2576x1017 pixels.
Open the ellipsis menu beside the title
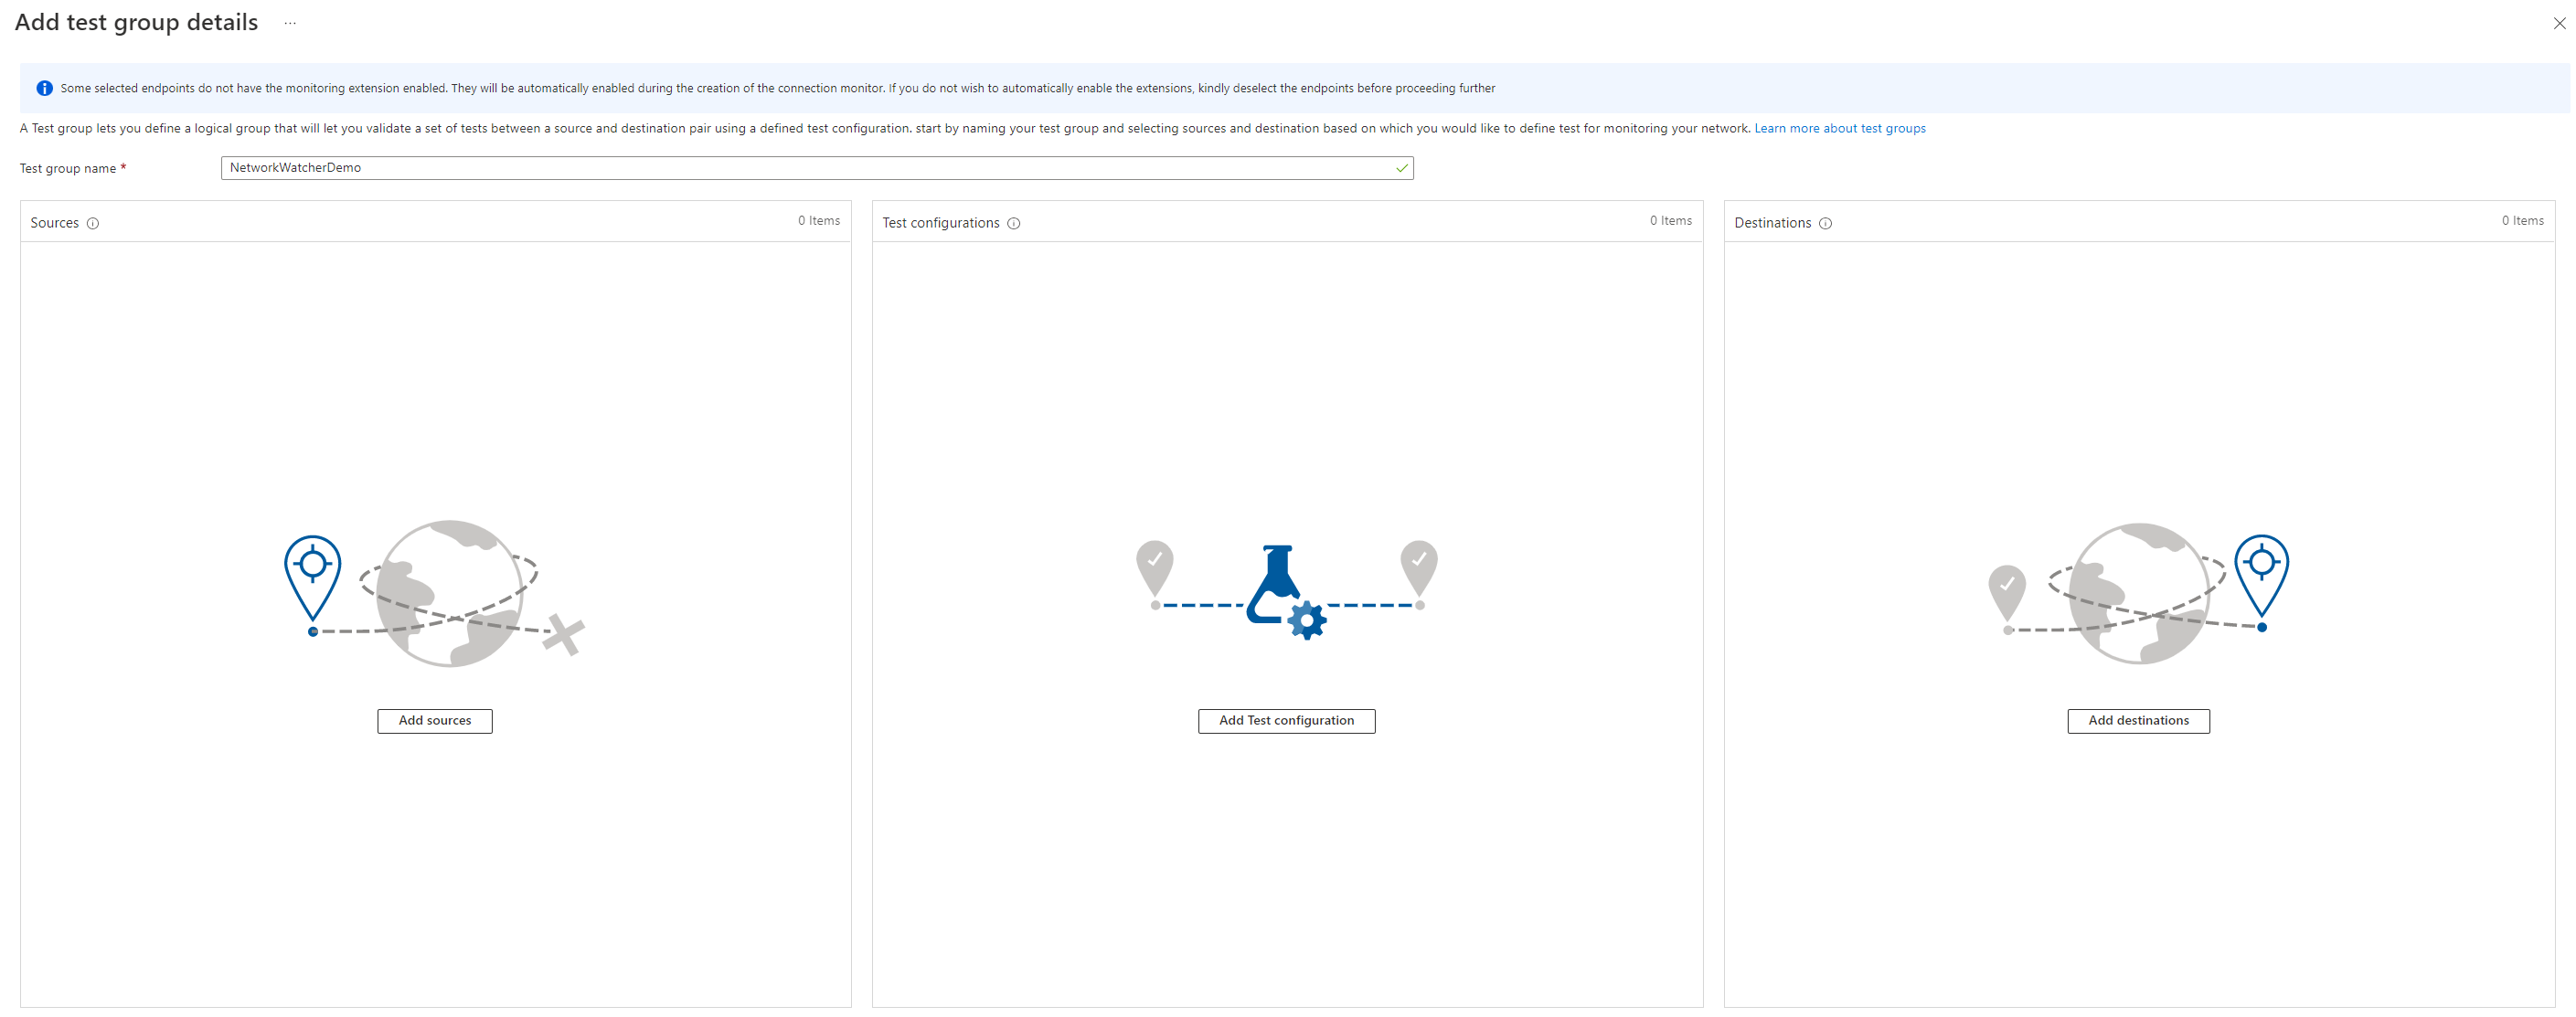pos(290,23)
